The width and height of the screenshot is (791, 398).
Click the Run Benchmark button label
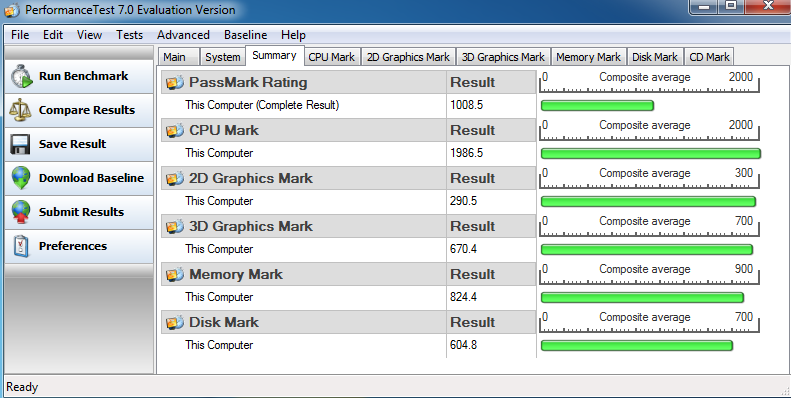(x=84, y=76)
